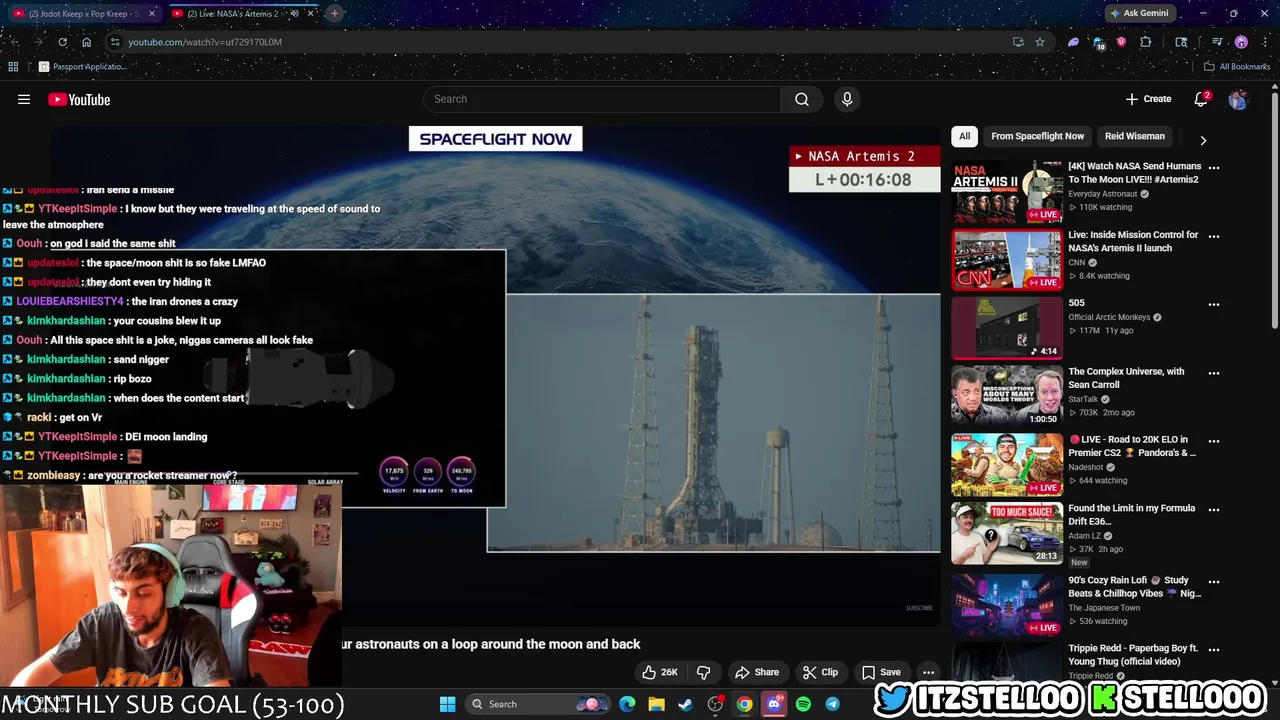Open options for Trippie Redd Paperbag Boy video
1280x720 pixels.
pyautogui.click(x=1214, y=649)
